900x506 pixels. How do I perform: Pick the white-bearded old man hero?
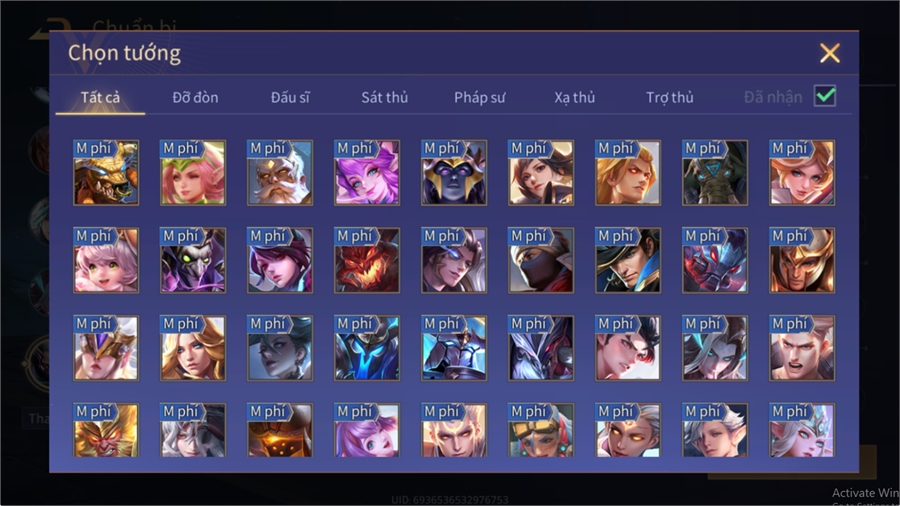click(x=280, y=173)
